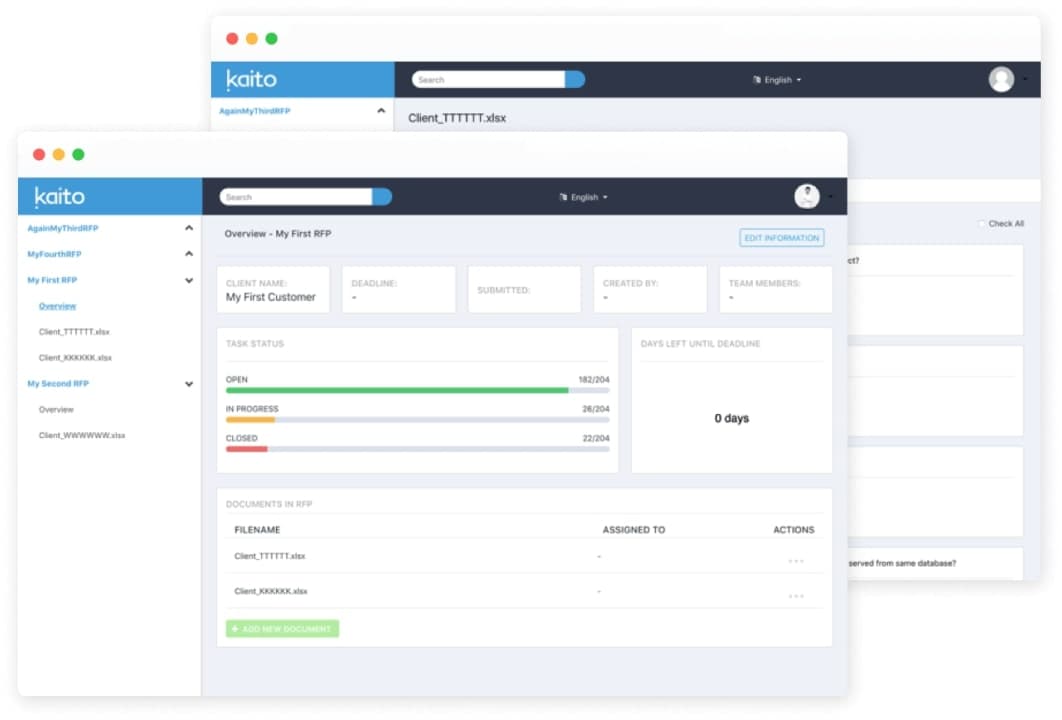Focus the Search field in the front window
This screenshot has width=1062, height=720.
click(296, 197)
